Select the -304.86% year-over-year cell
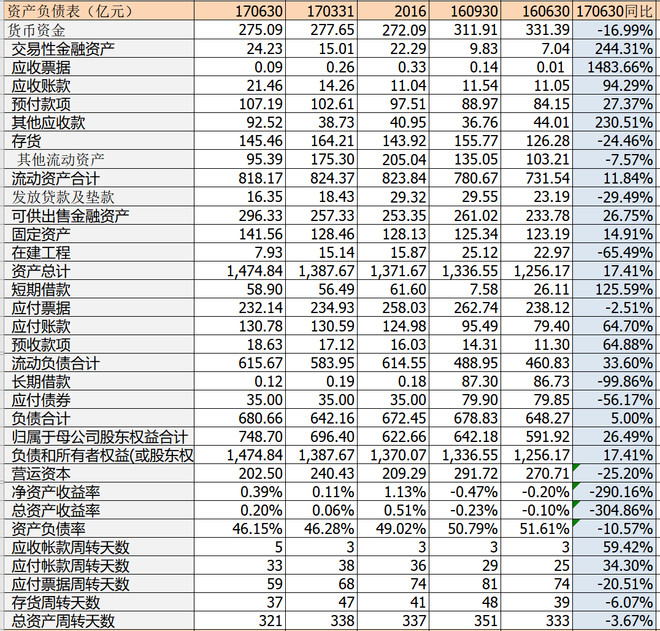 tap(615, 511)
